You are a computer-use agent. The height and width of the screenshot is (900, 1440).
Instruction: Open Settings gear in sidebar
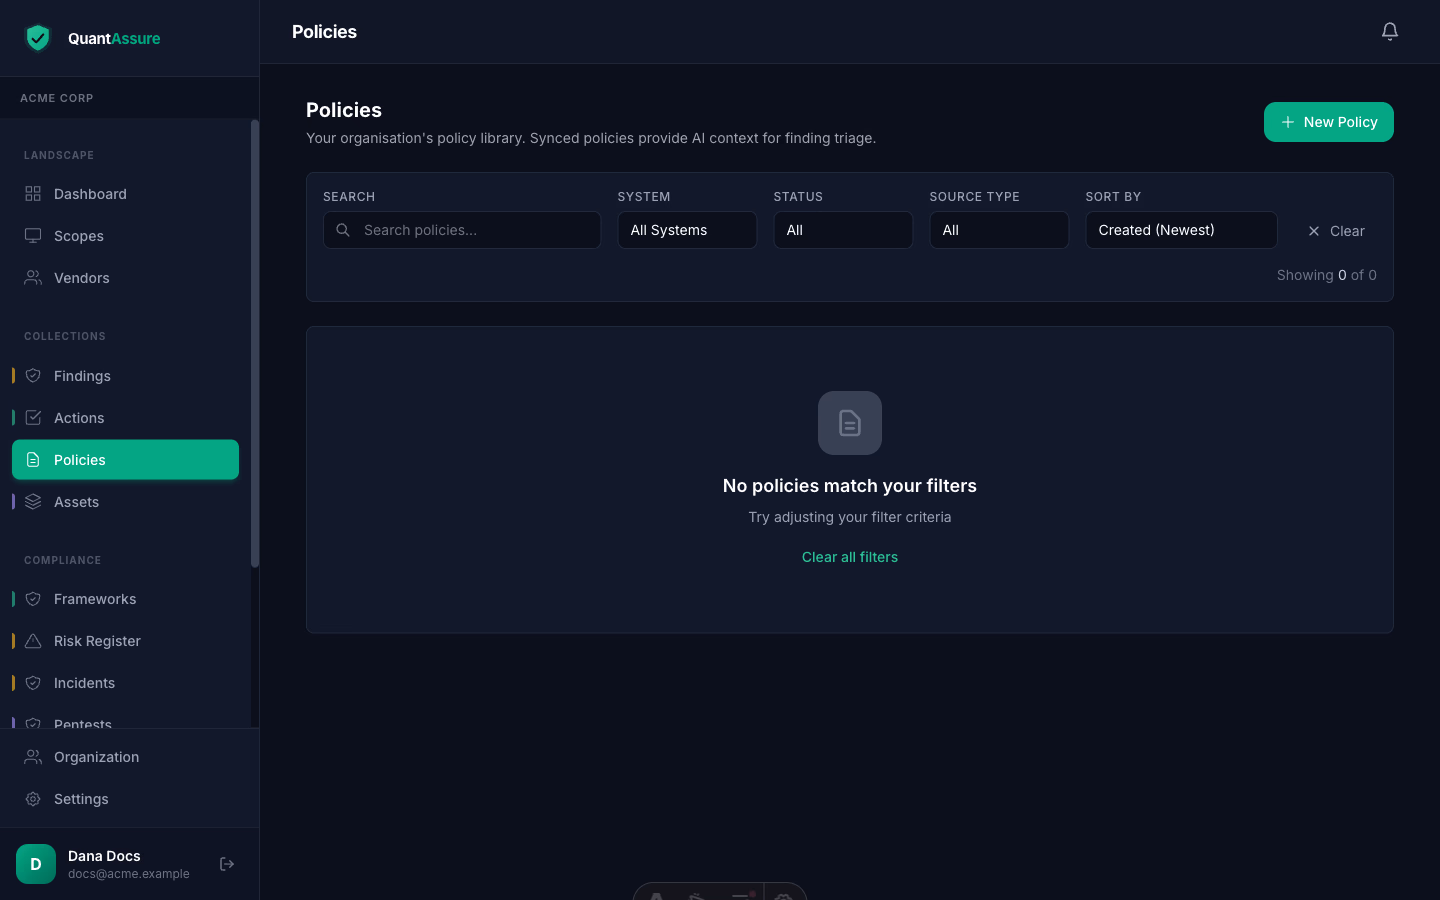click(x=33, y=799)
